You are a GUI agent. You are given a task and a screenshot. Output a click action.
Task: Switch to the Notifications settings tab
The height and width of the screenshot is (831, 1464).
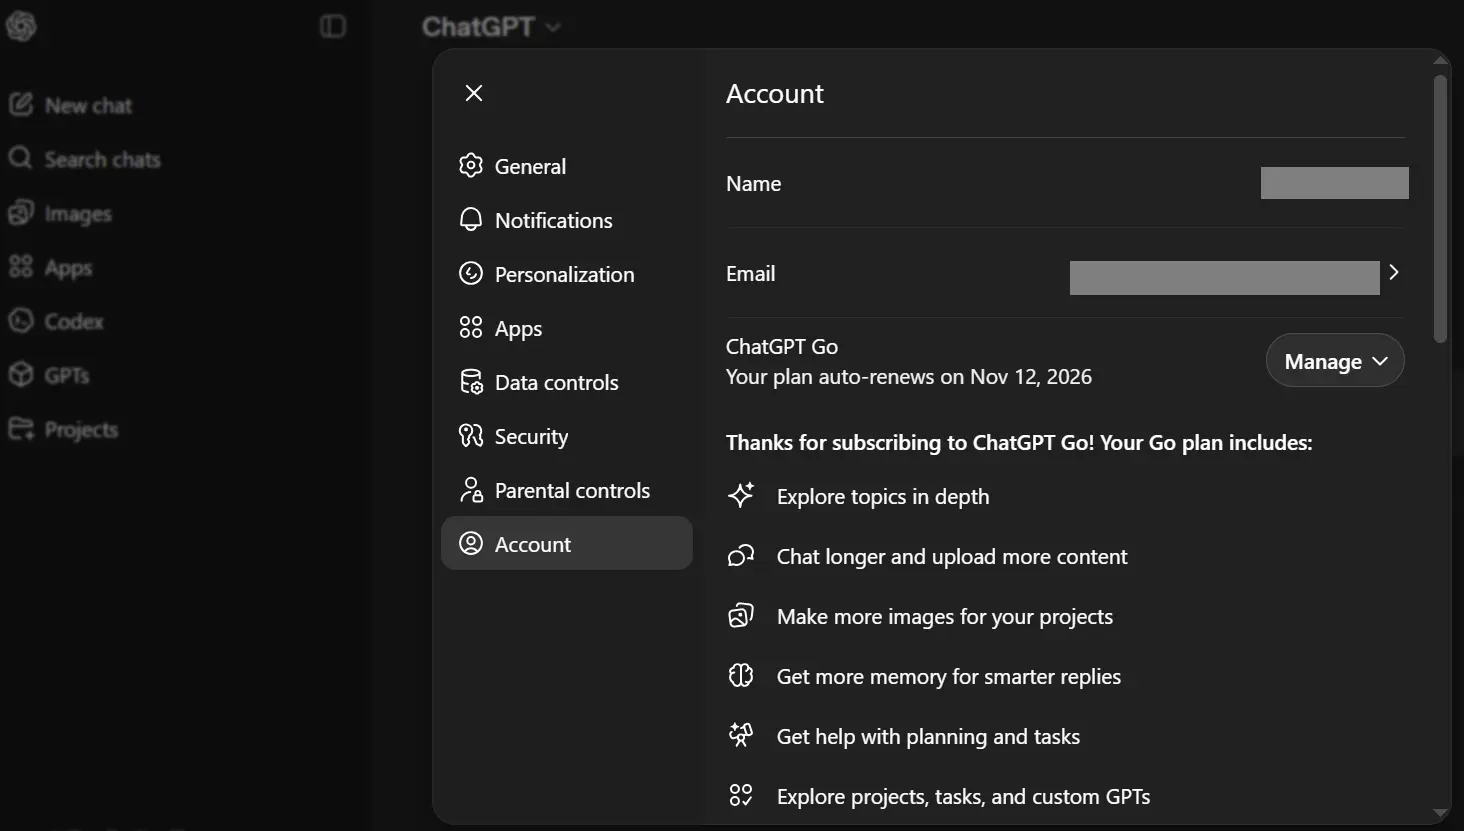tap(567, 220)
